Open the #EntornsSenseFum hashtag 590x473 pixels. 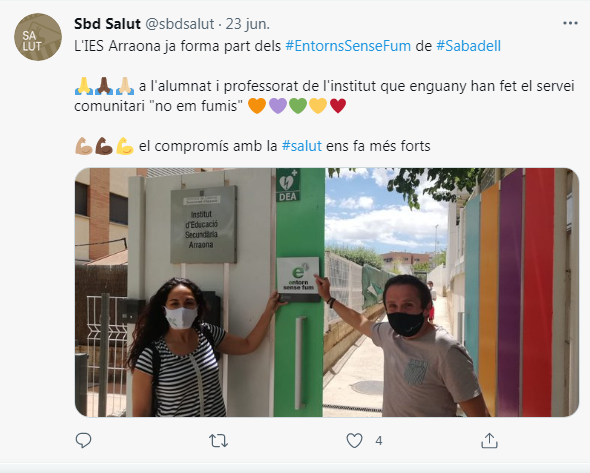348,46
